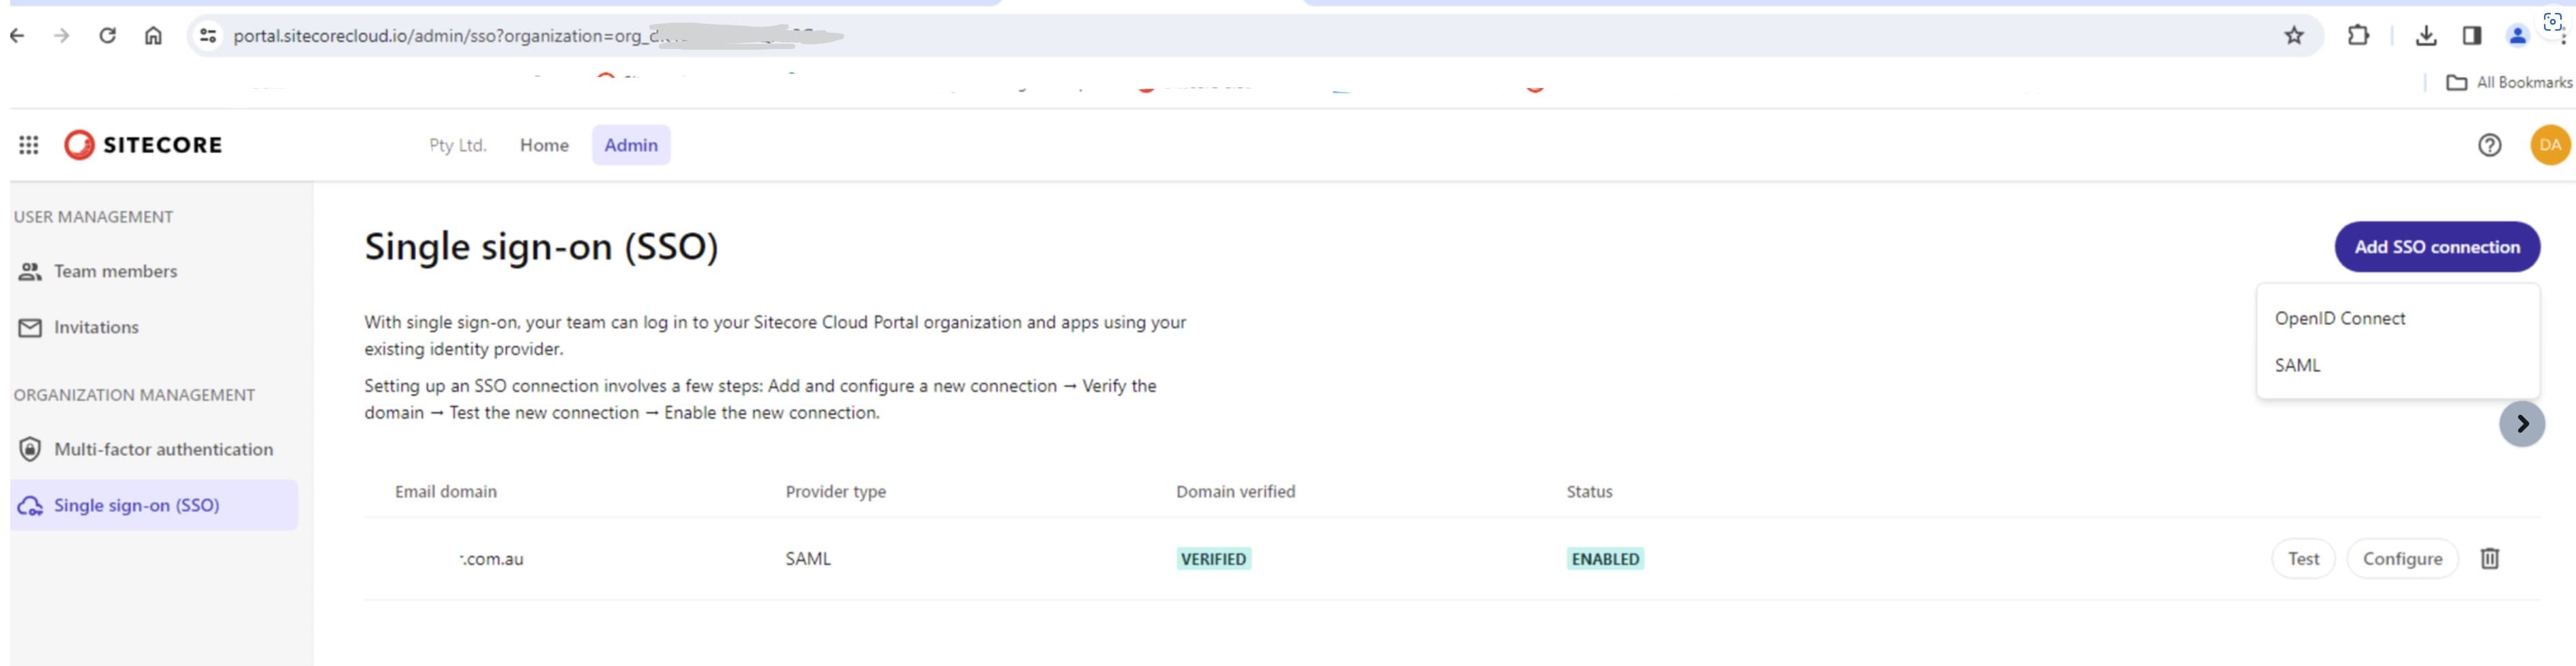The height and width of the screenshot is (666, 2576).
Task: Click the ORGANIZATION MANAGEMENT section label
Action: [134, 395]
